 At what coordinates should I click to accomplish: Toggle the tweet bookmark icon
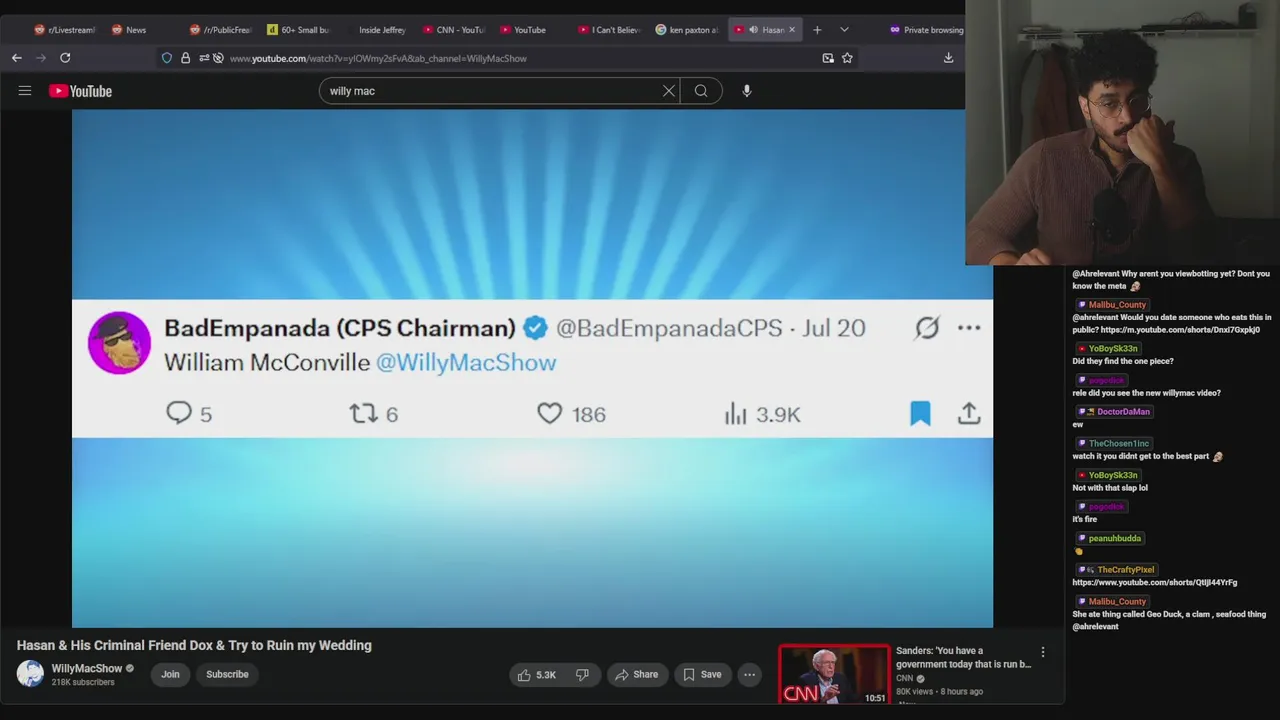pos(920,413)
